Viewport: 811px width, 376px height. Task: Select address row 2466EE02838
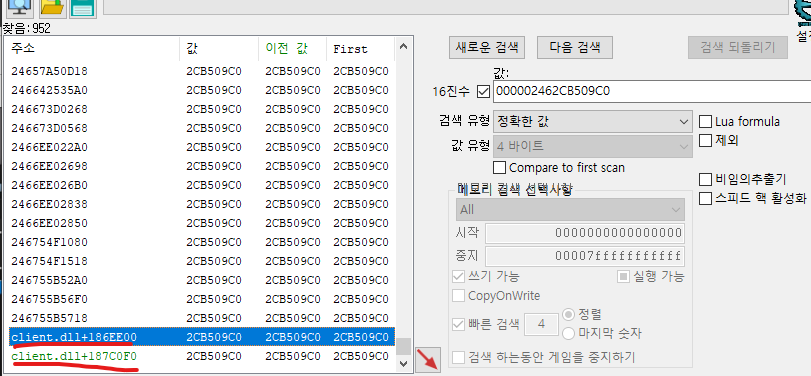pos(201,204)
